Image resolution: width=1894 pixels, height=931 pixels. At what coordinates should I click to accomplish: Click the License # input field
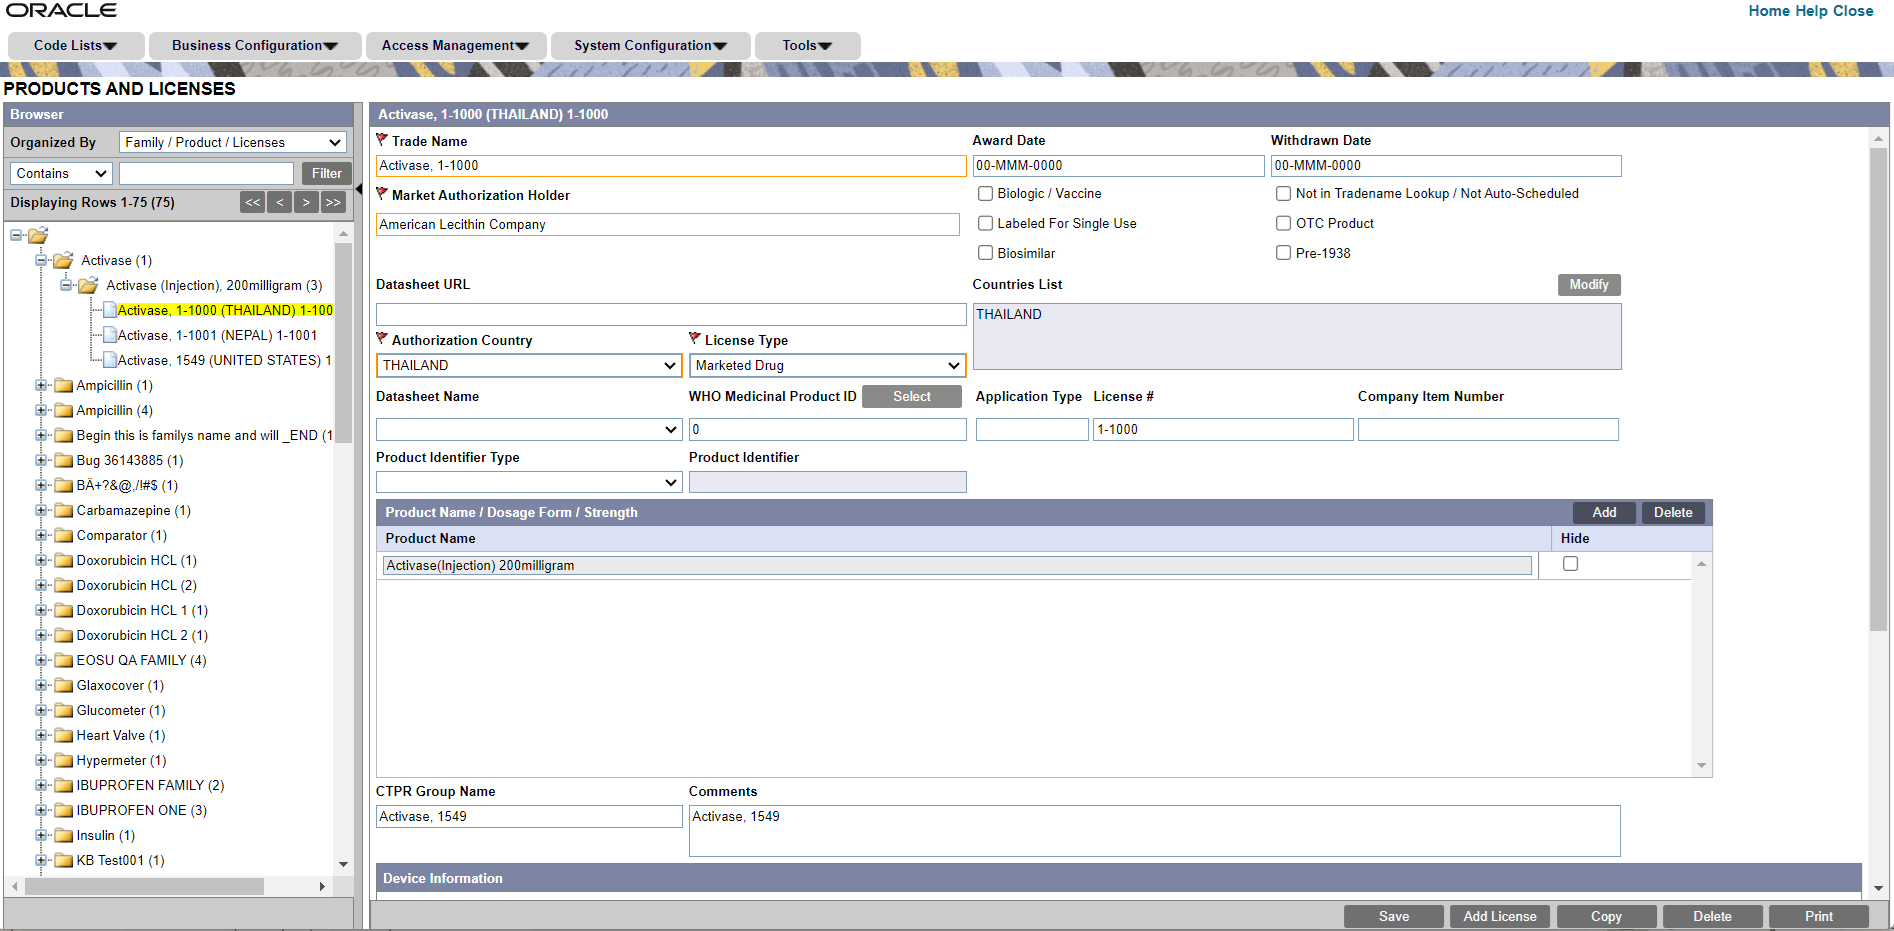[1223, 429]
